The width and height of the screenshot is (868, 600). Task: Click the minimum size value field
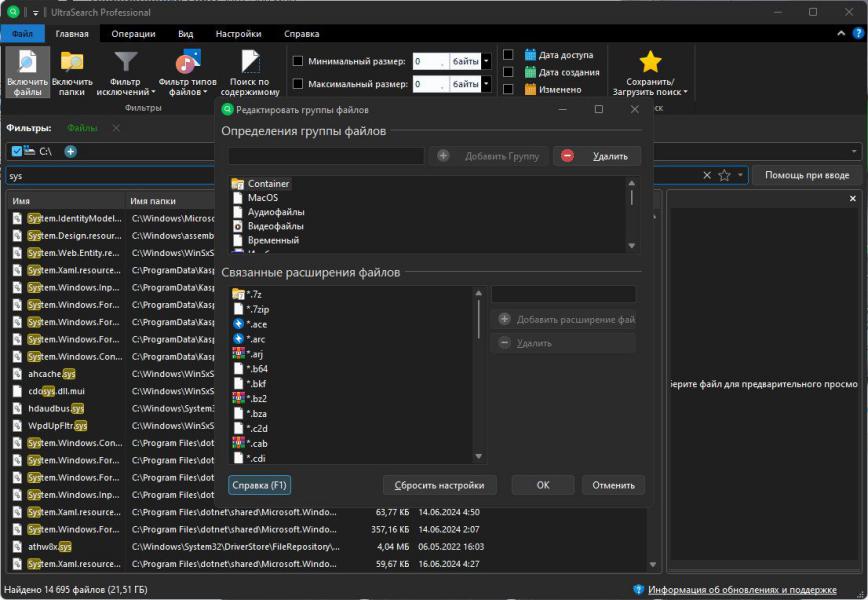[430, 61]
